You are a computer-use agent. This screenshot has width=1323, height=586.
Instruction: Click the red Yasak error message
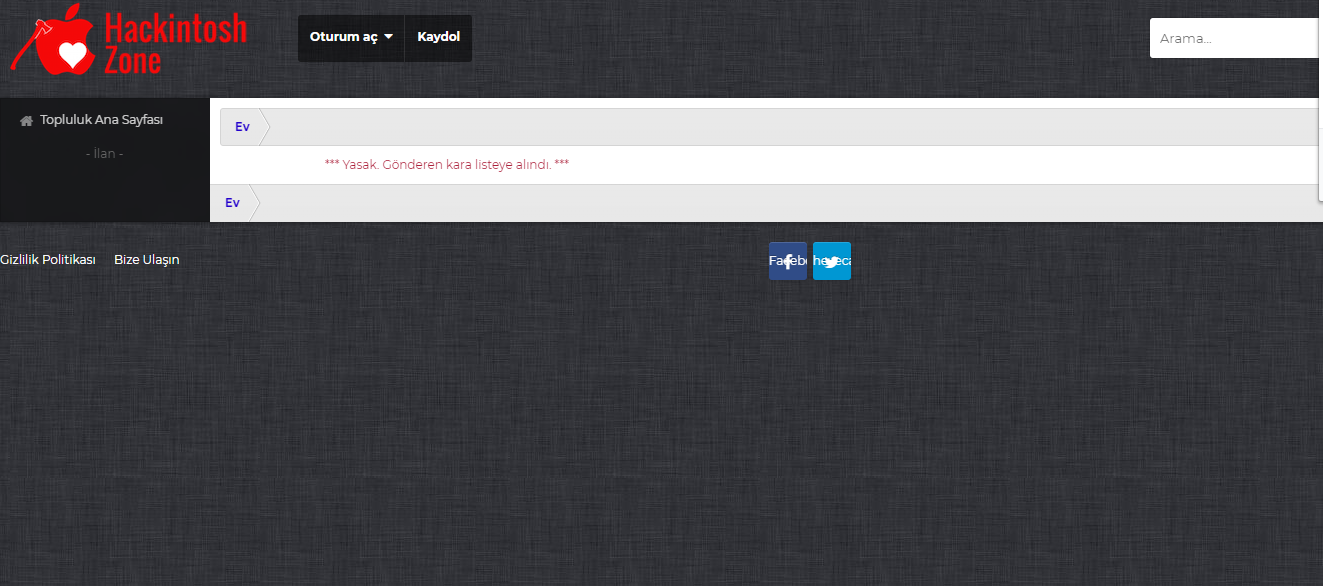(447, 164)
